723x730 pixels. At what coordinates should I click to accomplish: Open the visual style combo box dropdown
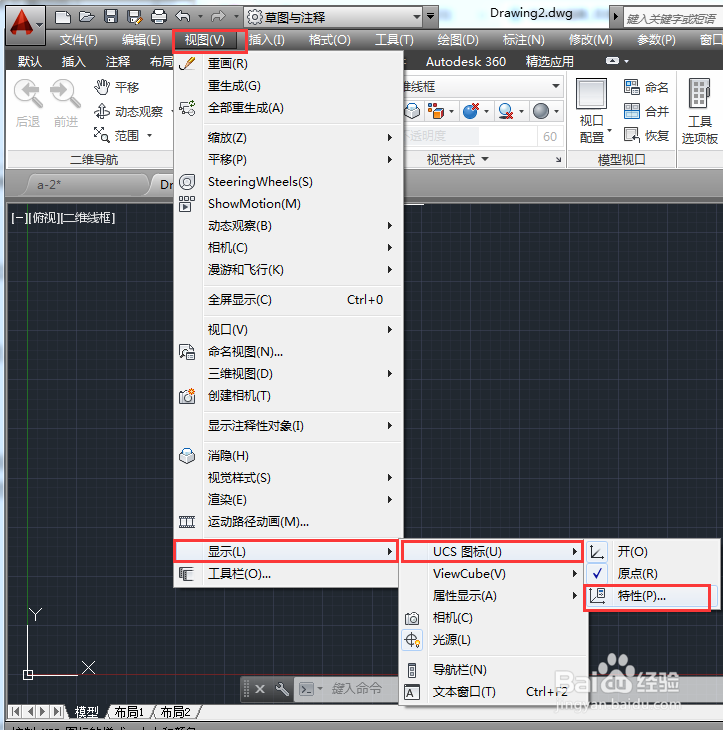(x=555, y=86)
